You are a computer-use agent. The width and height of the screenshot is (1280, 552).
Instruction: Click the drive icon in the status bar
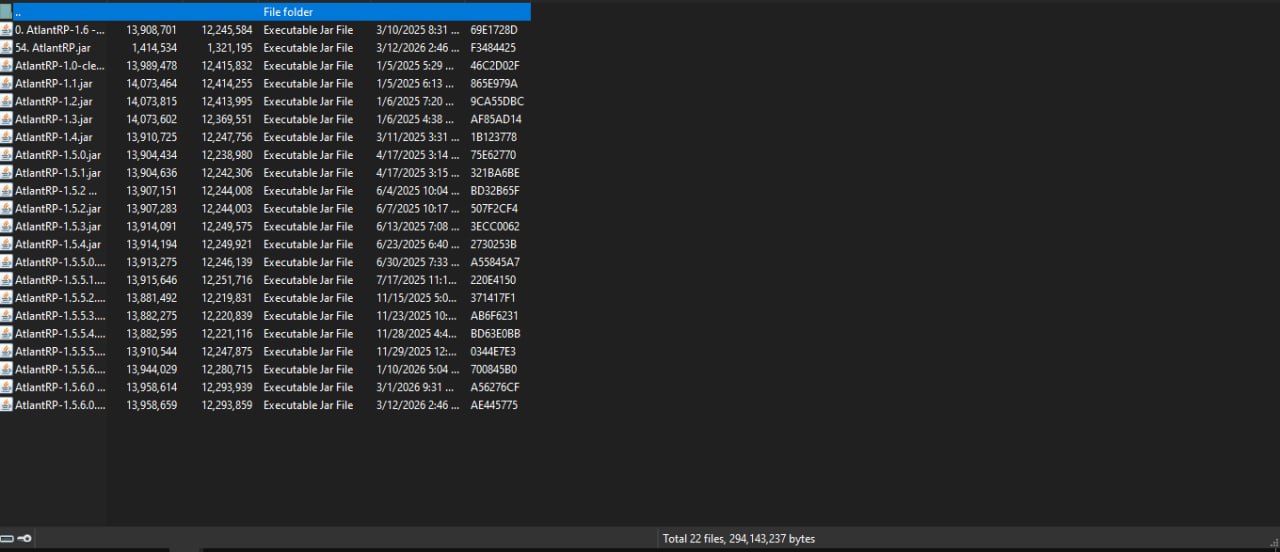(x=6, y=539)
